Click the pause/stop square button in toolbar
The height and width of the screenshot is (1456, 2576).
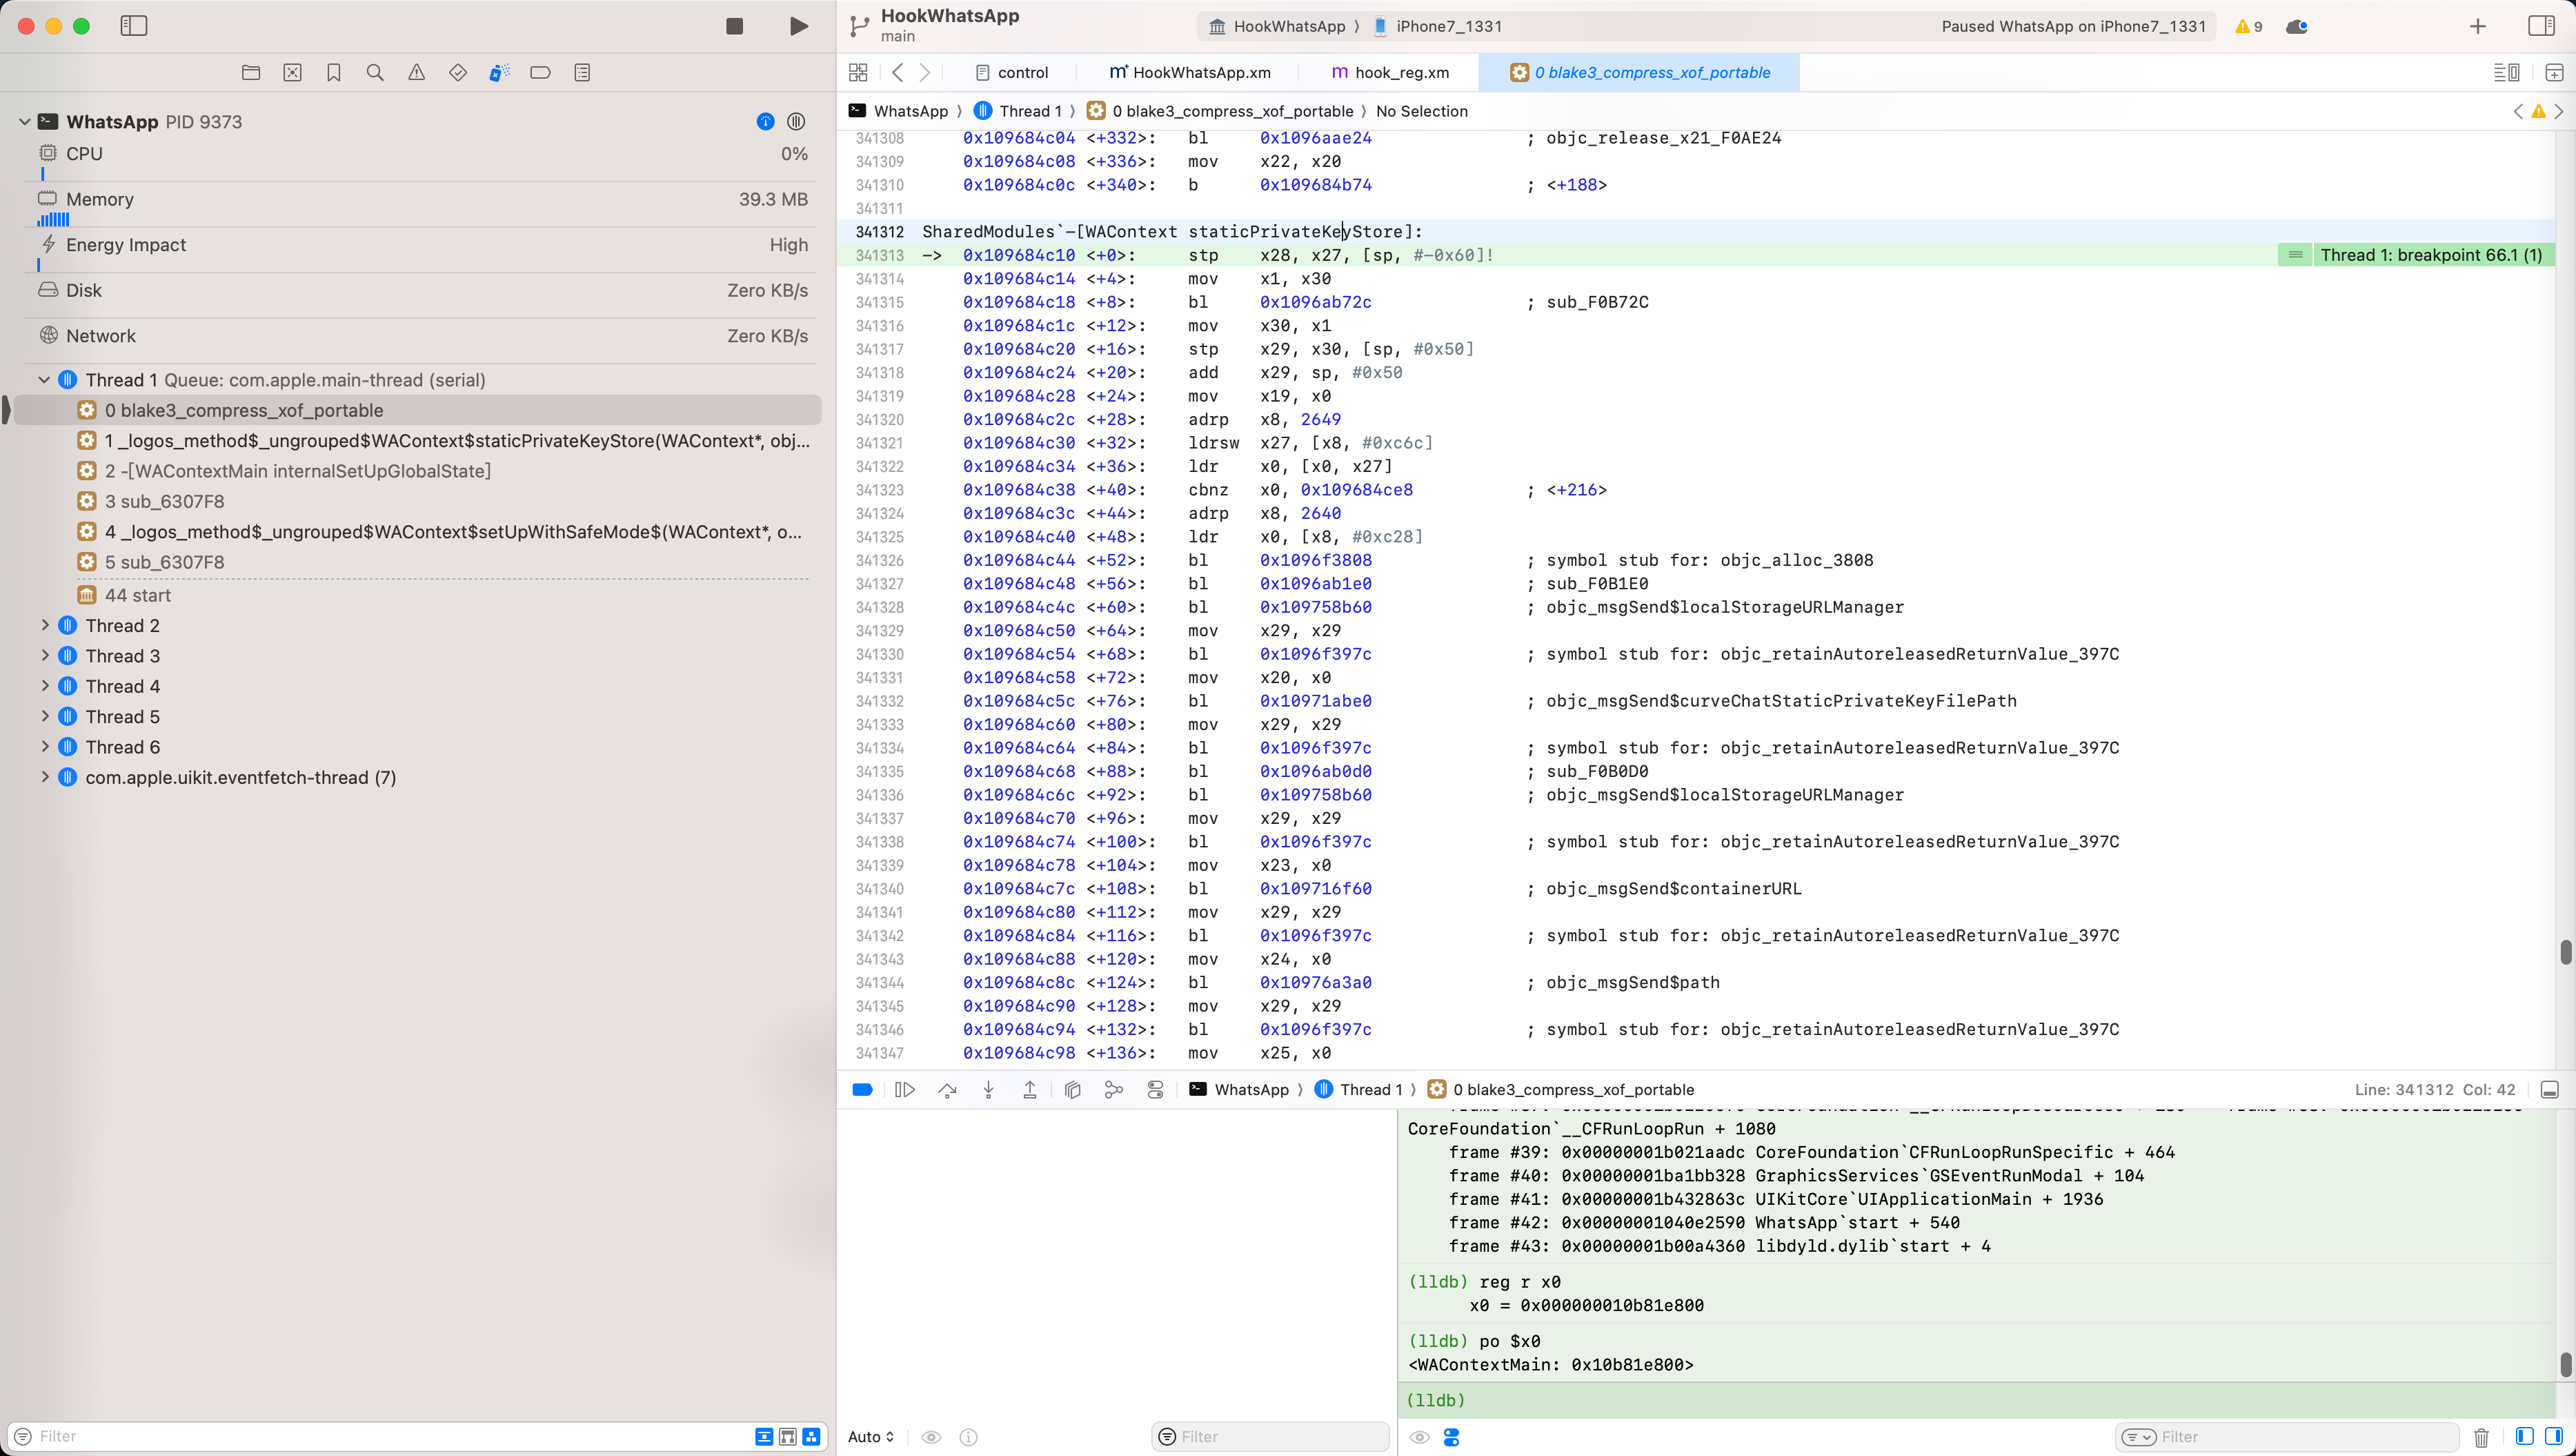[x=734, y=26]
